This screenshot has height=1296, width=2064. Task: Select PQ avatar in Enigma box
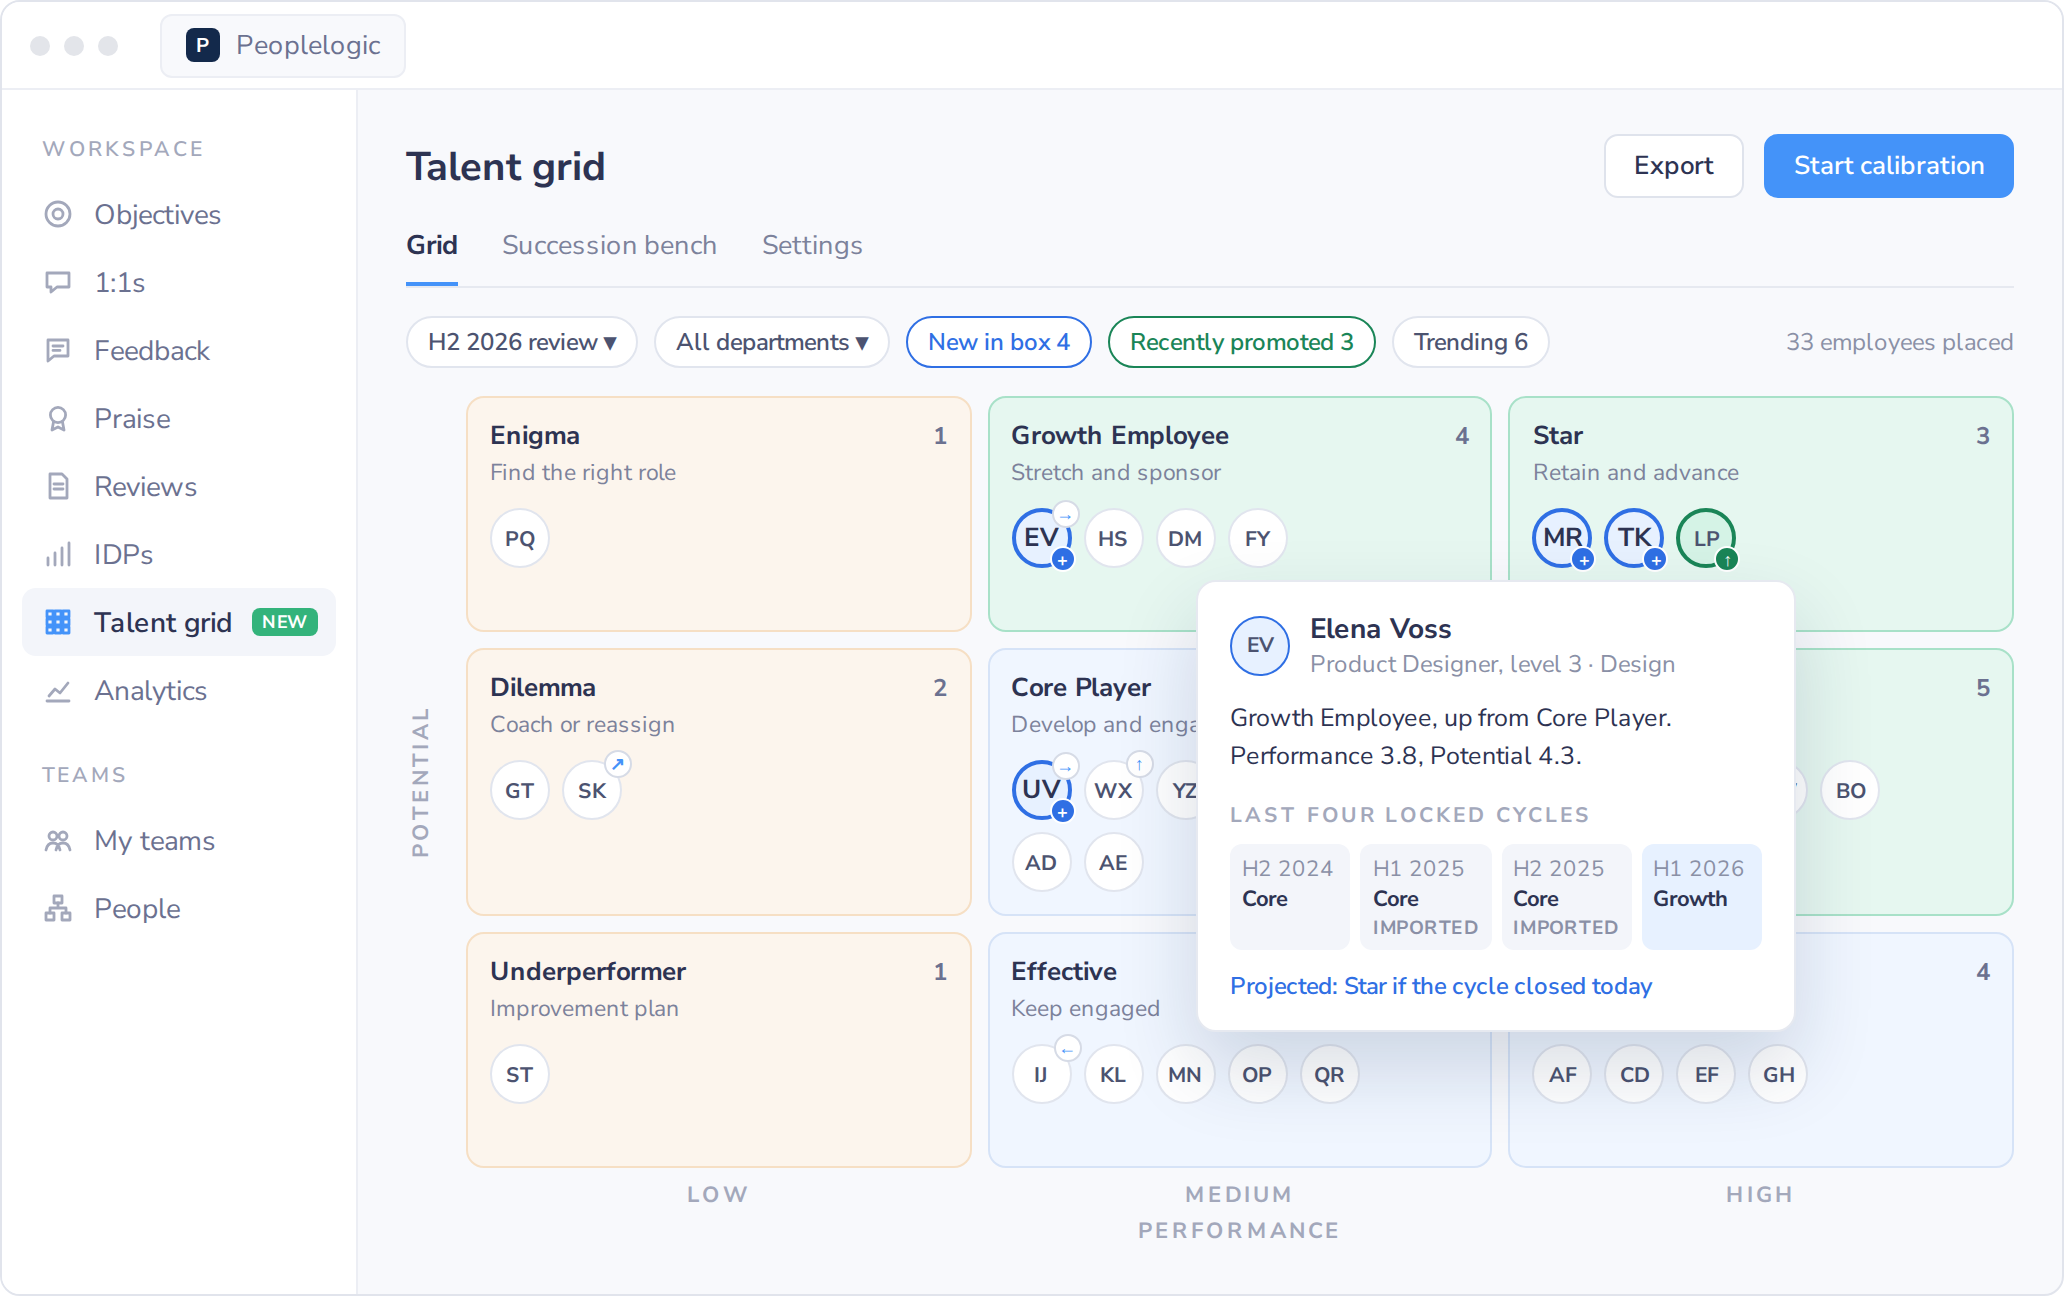click(x=520, y=538)
